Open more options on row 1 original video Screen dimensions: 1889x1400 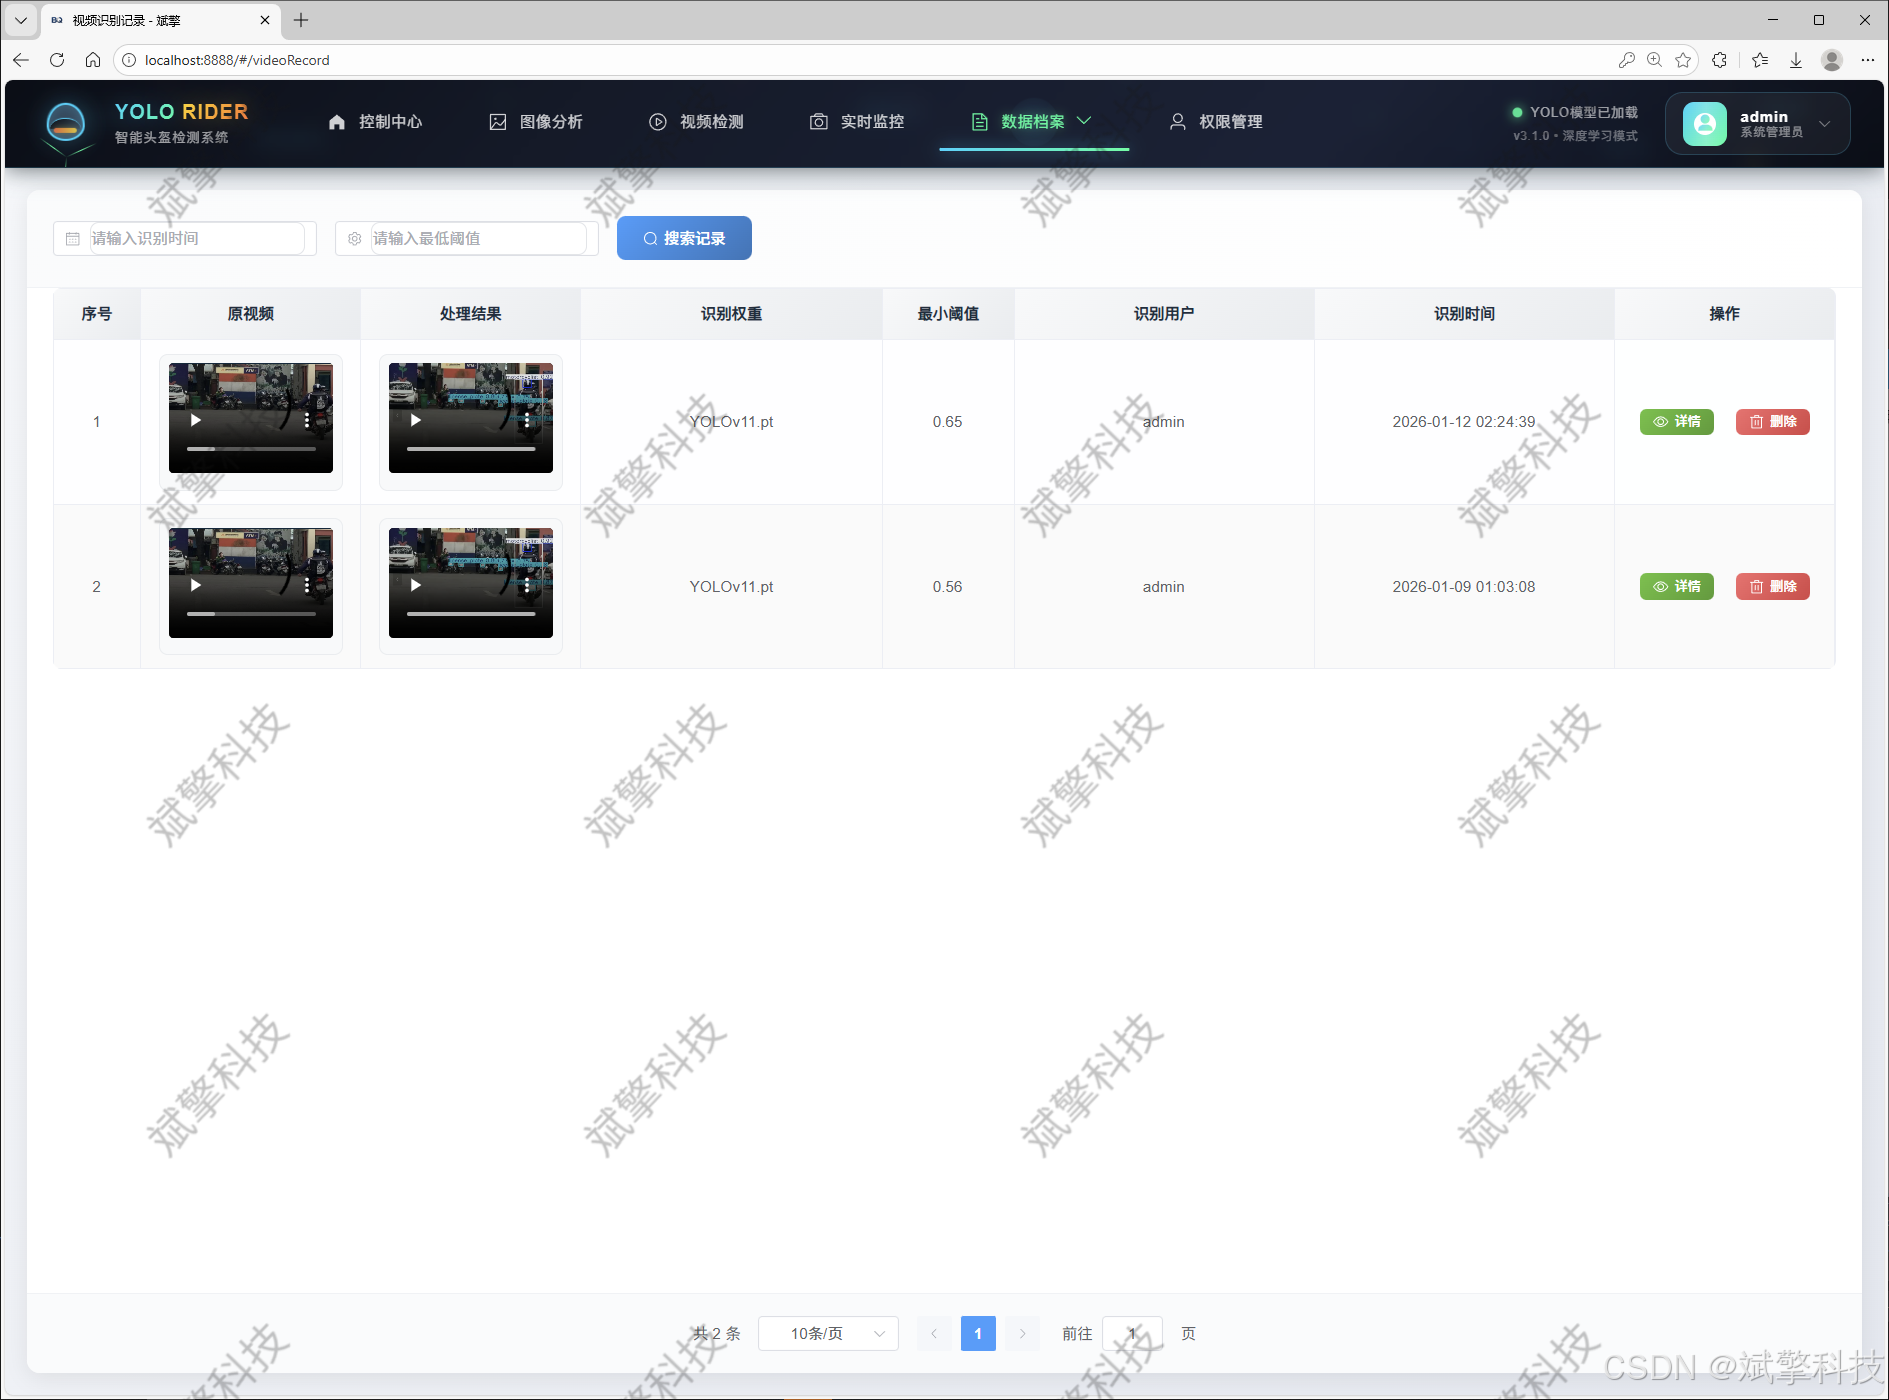[x=307, y=421]
